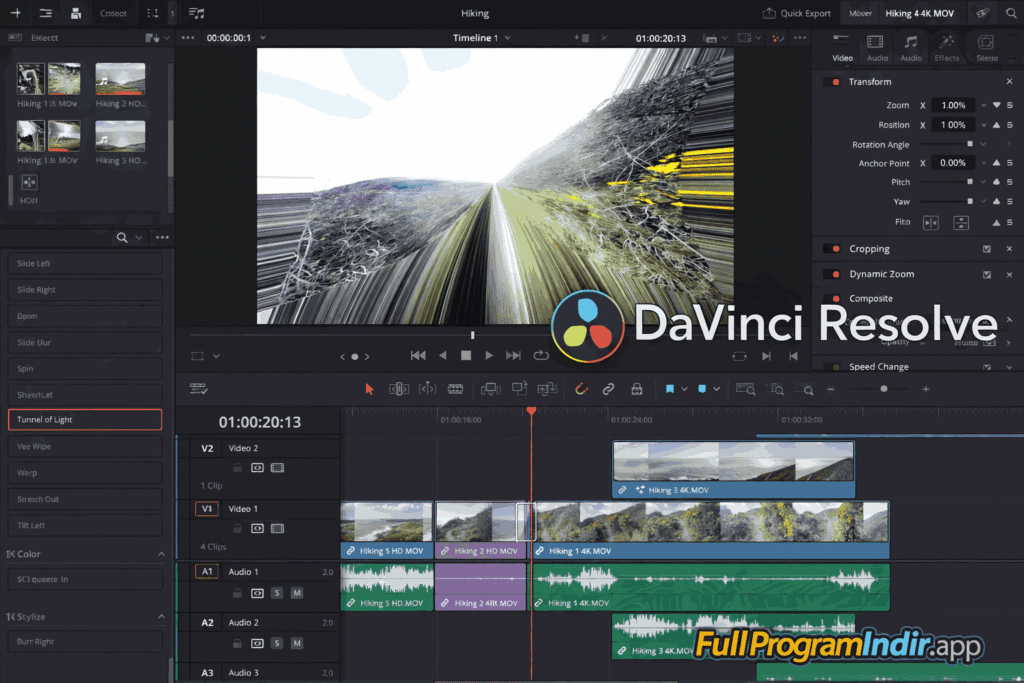Image resolution: width=1024 pixels, height=683 pixels.
Task: Click the search magnifier in the top-right corner
Action: [1010, 13]
